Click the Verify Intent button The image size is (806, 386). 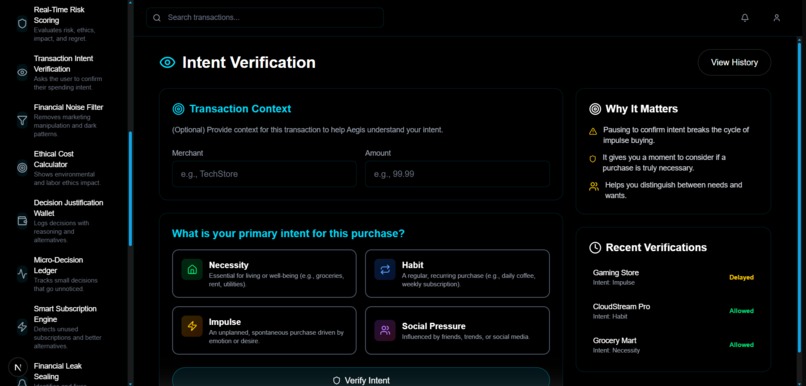click(x=361, y=377)
